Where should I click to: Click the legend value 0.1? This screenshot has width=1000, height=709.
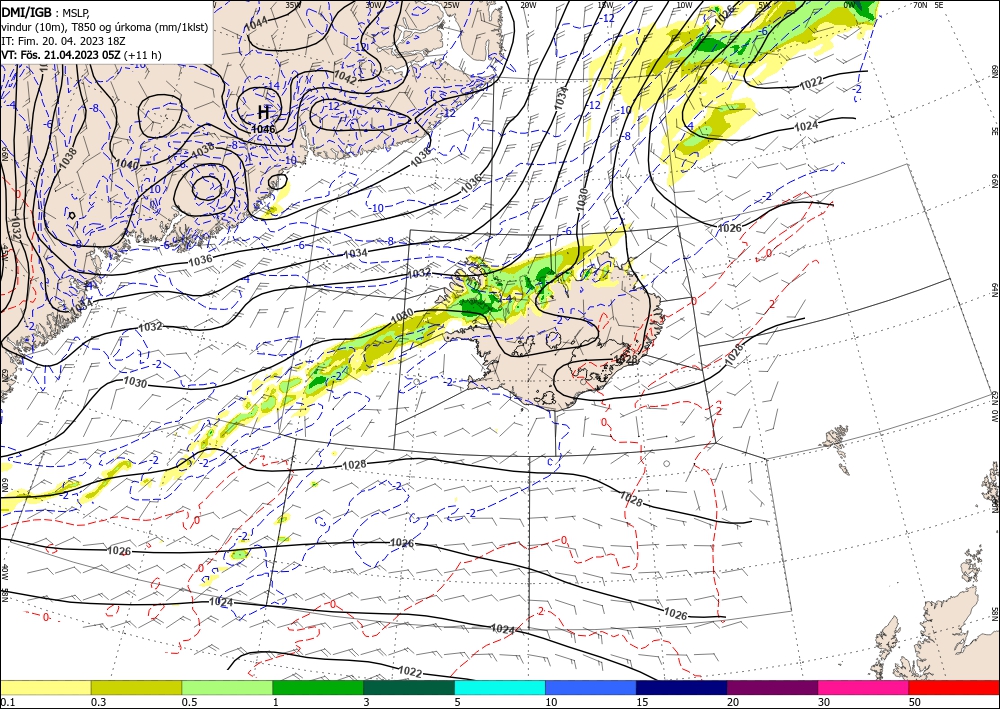7,702
